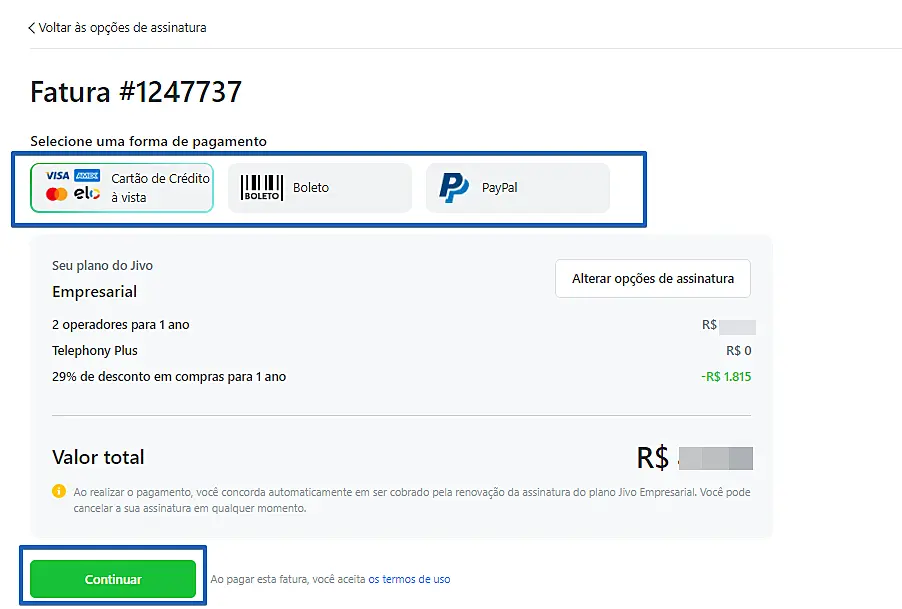
Task: Select the Boleto payment option
Action: point(320,187)
